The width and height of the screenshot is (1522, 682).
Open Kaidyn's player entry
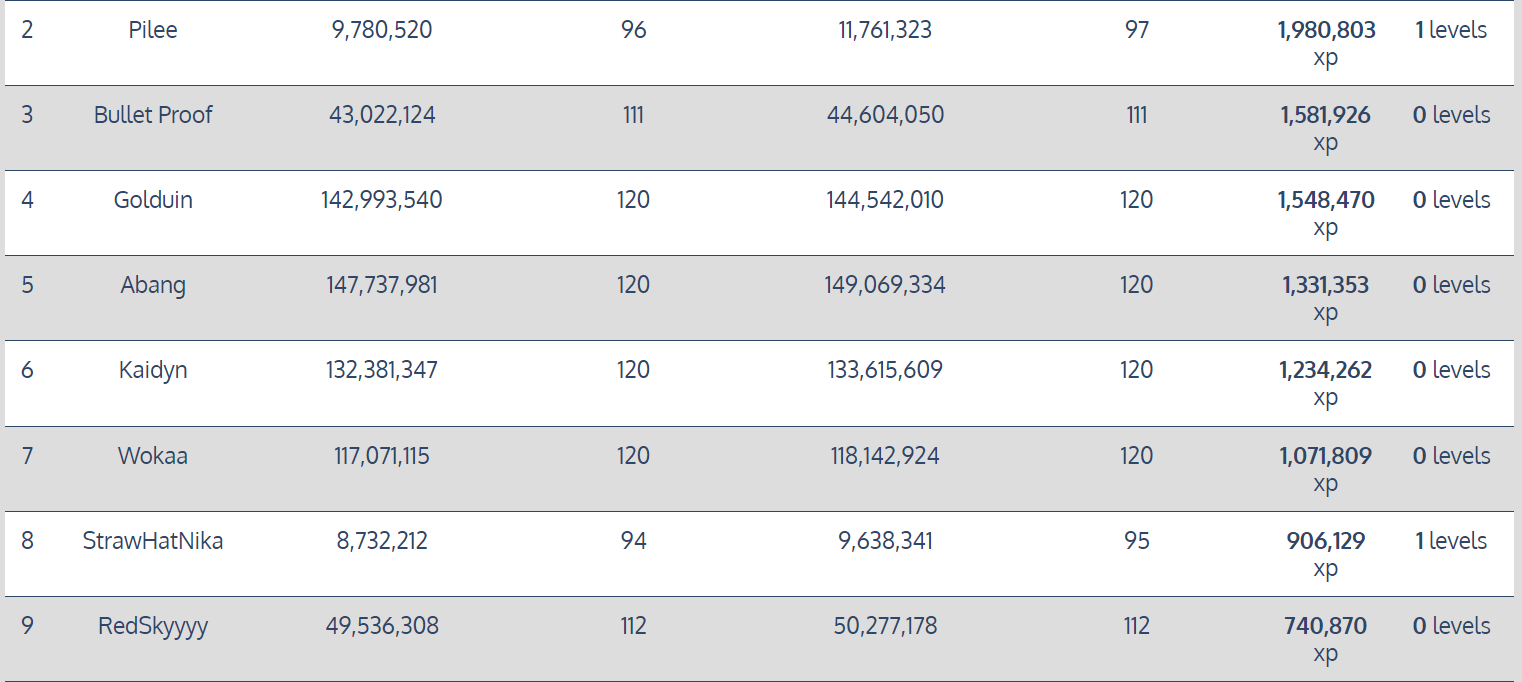pos(153,370)
